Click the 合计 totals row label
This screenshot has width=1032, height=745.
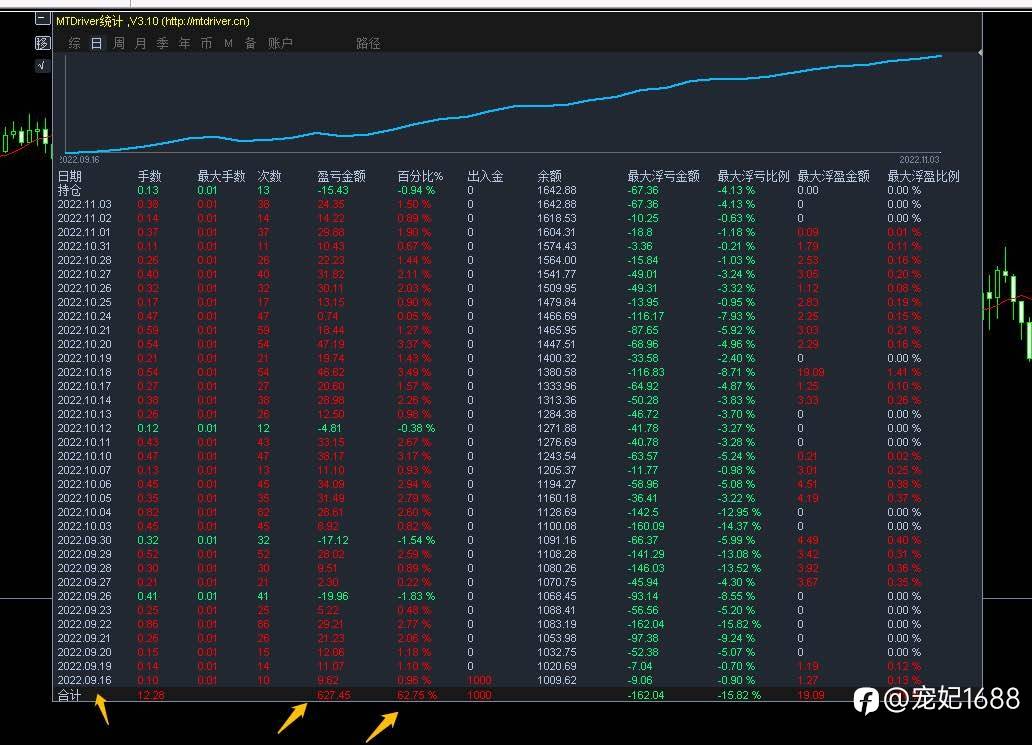click(x=70, y=696)
